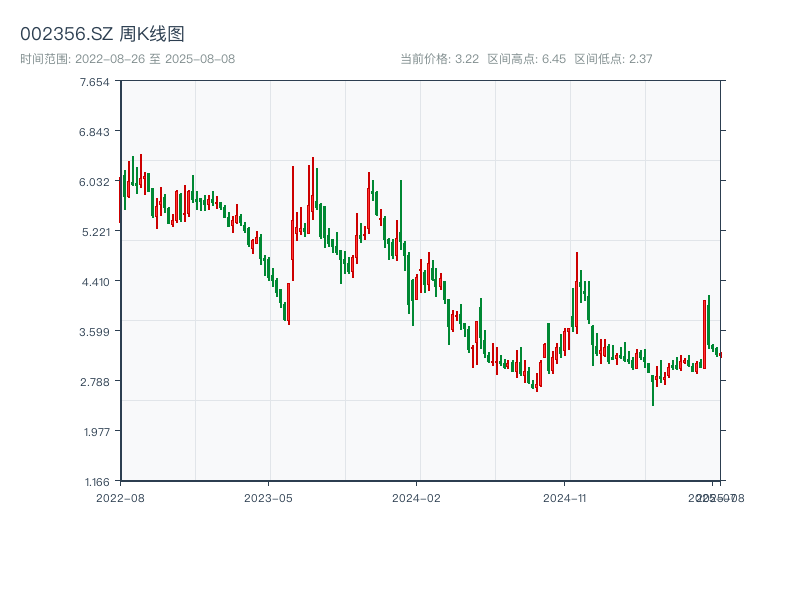Click the lowest green candle dipping below 2.788
This screenshot has width=800, height=600.
coord(653,390)
